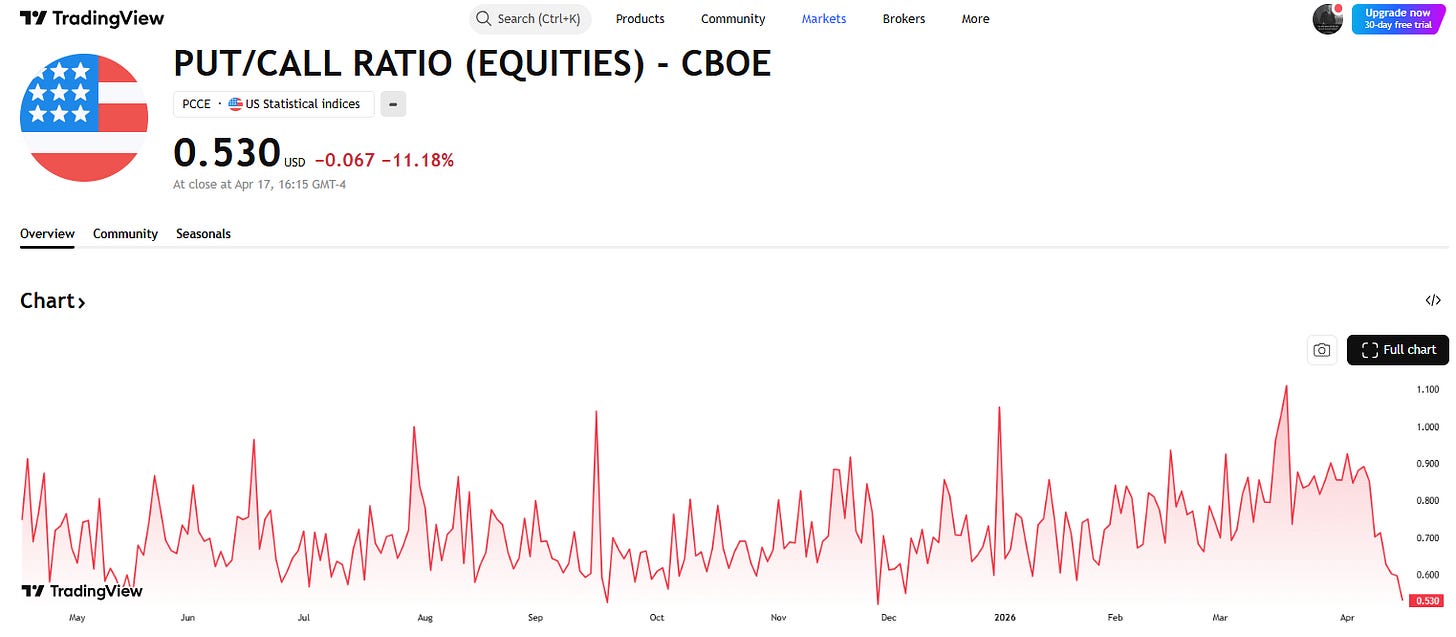Open the Products menu

(640, 19)
